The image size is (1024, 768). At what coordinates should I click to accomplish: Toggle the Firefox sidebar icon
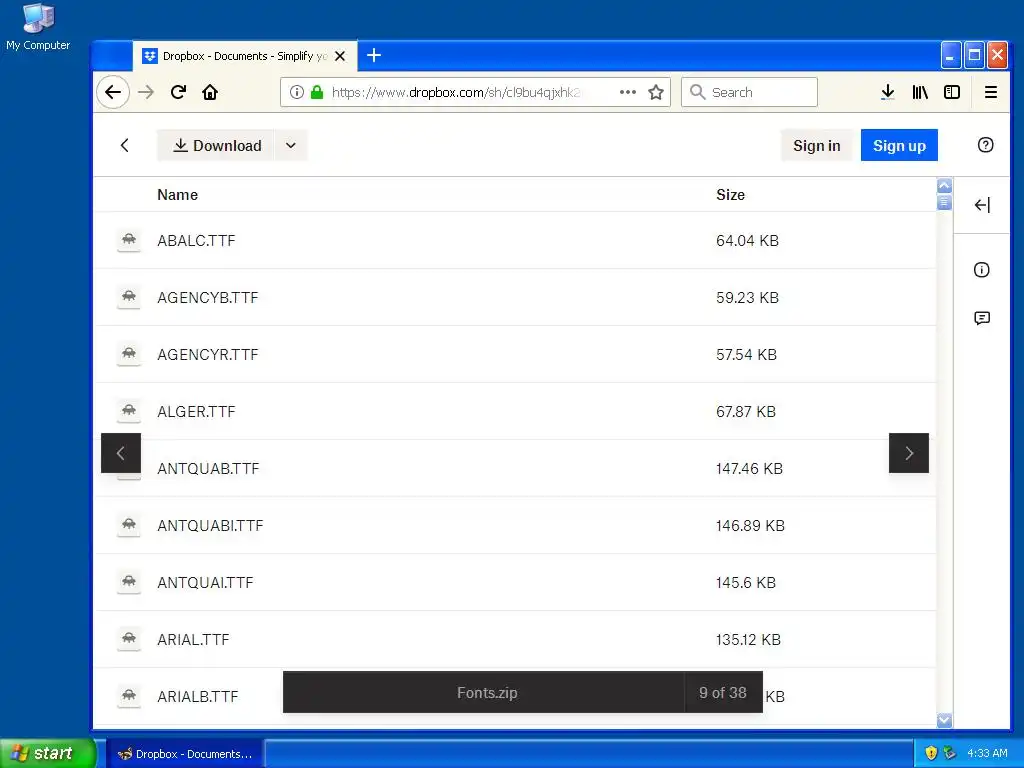[952, 92]
